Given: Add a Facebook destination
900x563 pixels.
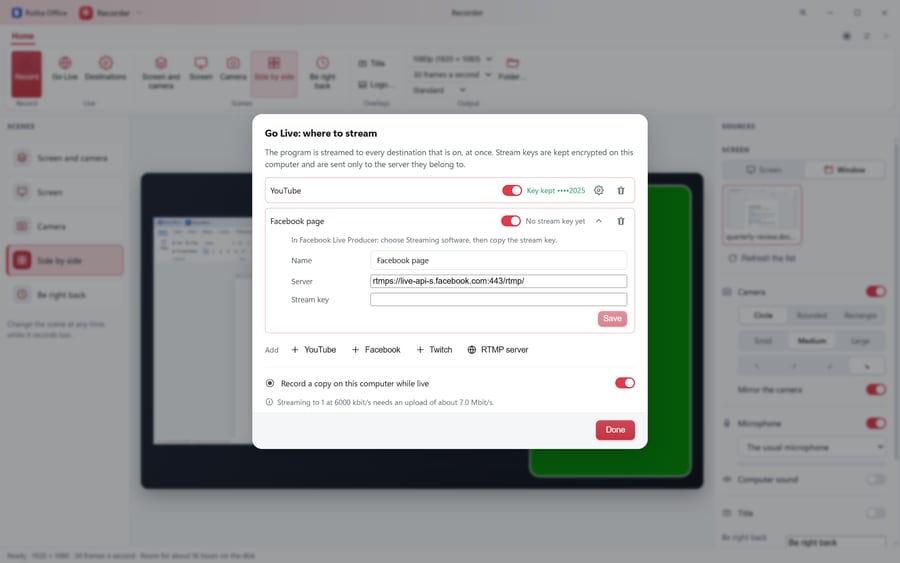Looking at the screenshot, I should 376,350.
